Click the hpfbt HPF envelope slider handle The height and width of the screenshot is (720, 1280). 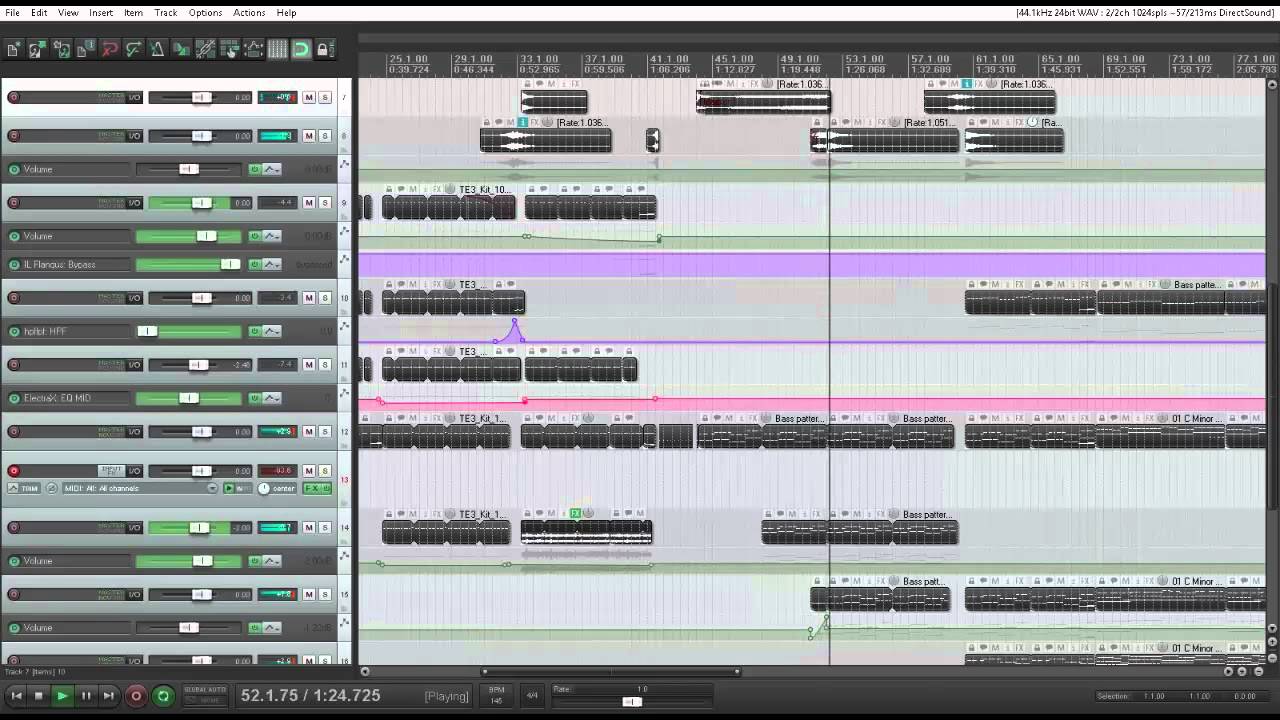pos(147,332)
